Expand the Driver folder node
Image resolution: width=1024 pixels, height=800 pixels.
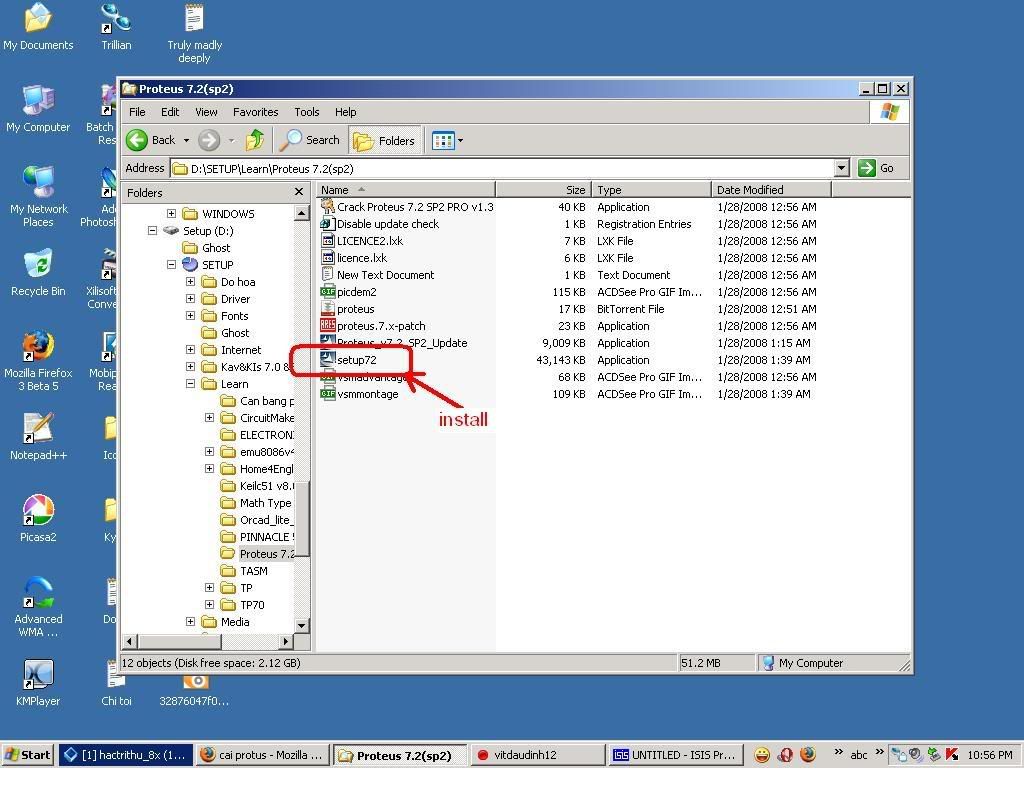(x=190, y=298)
